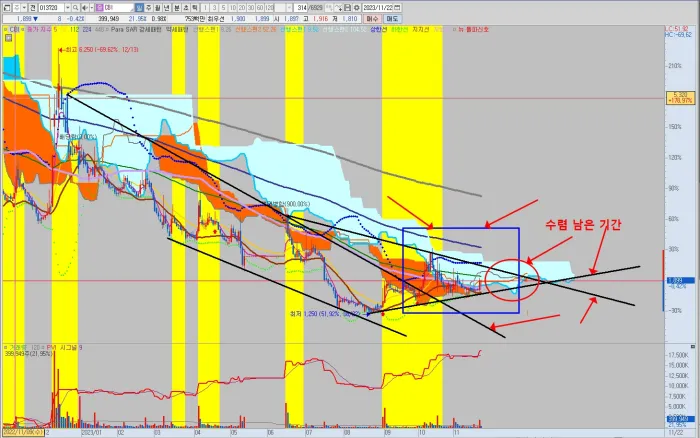This screenshot has height=438, width=700.
Task: Click the date field 2023/11/22
Action: click(x=379, y=8)
